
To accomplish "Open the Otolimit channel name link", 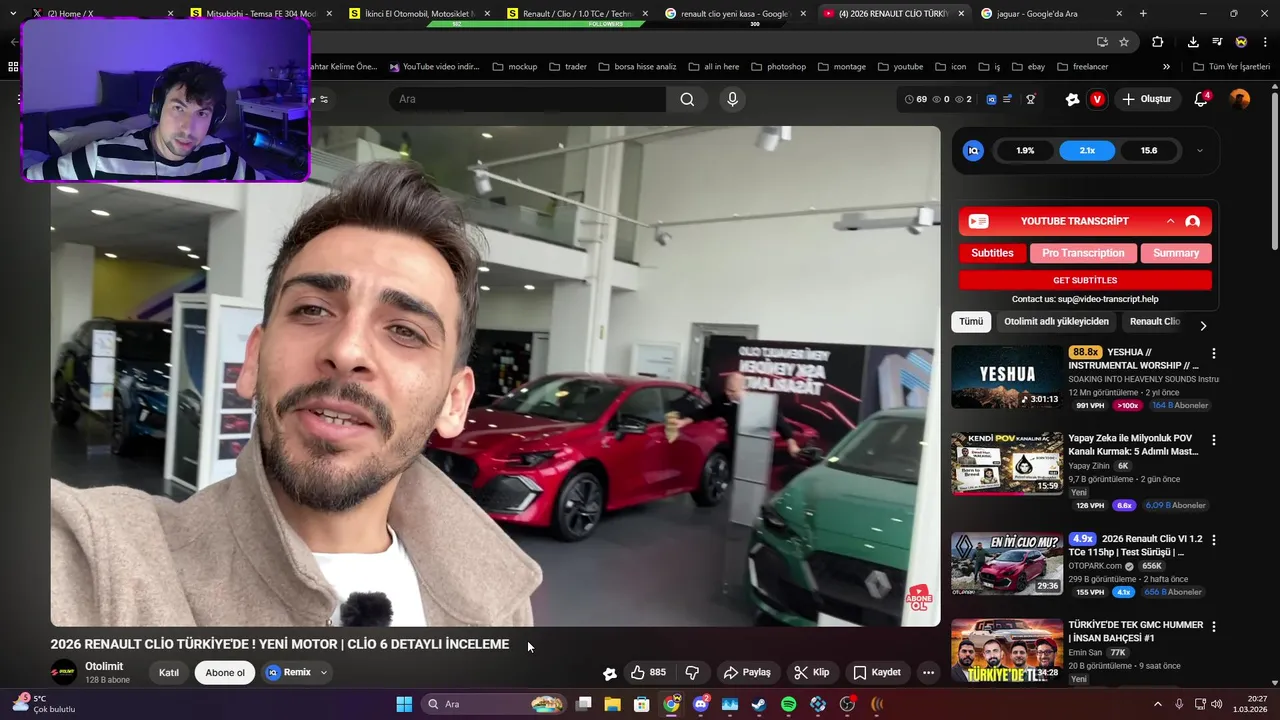I will point(104,666).
